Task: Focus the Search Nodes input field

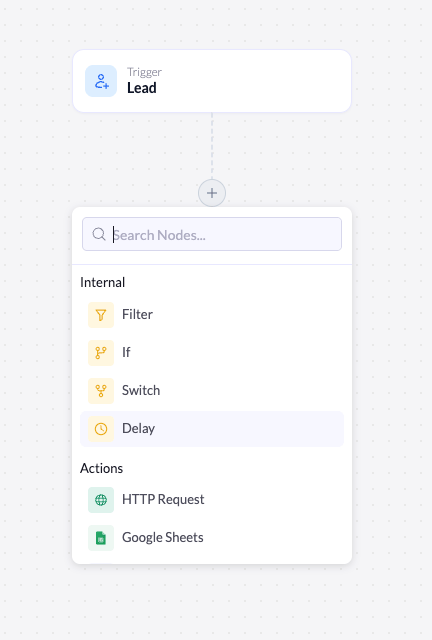Action: (x=212, y=234)
